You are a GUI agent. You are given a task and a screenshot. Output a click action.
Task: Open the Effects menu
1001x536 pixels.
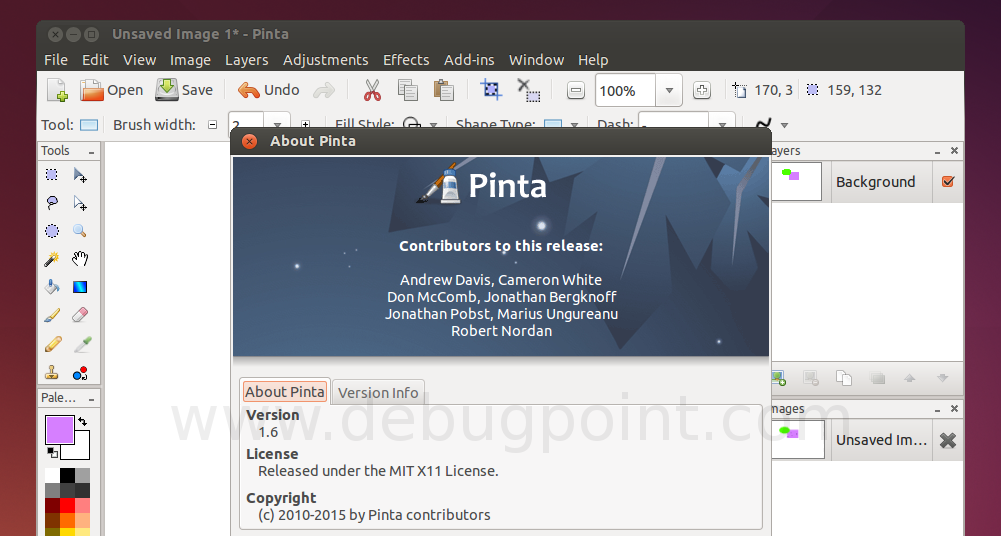click(x=406, y=60)
